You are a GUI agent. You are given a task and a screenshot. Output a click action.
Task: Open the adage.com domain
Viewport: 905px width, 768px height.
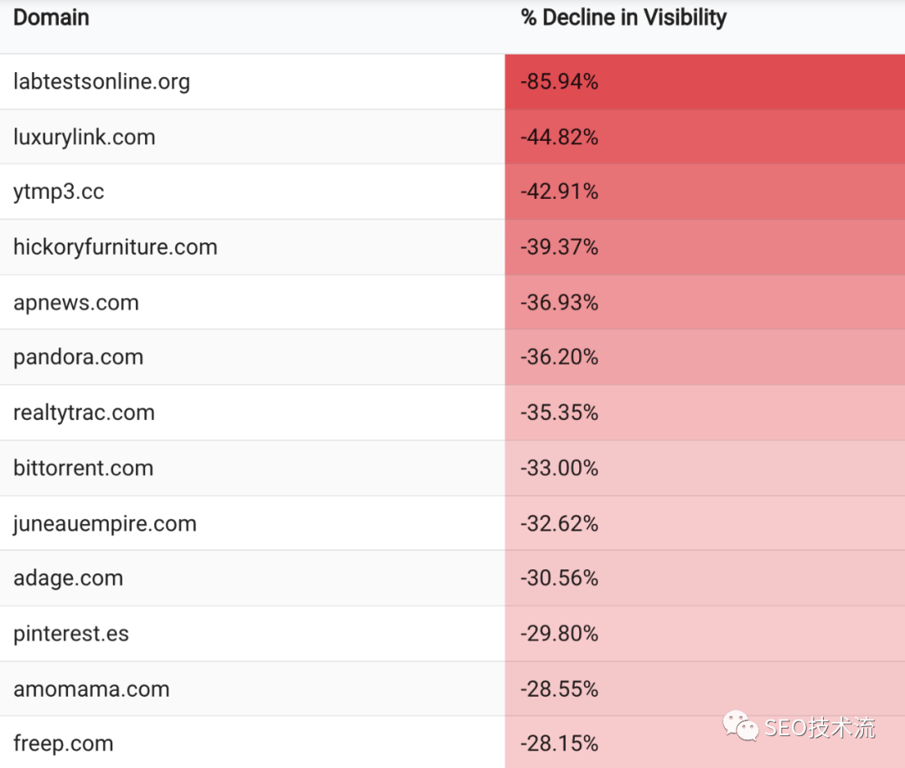[x=68, y=578]
